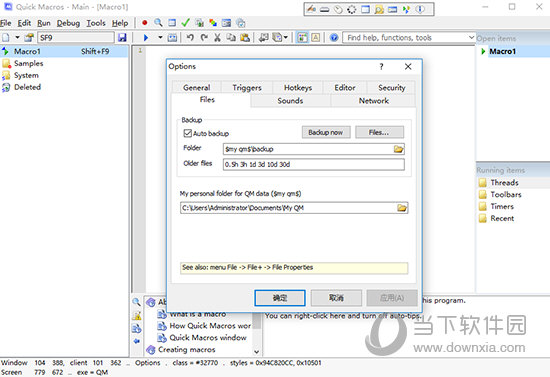Switch to the Network tab in Options
The image size is (550, 377).
(x=374, y=101)
